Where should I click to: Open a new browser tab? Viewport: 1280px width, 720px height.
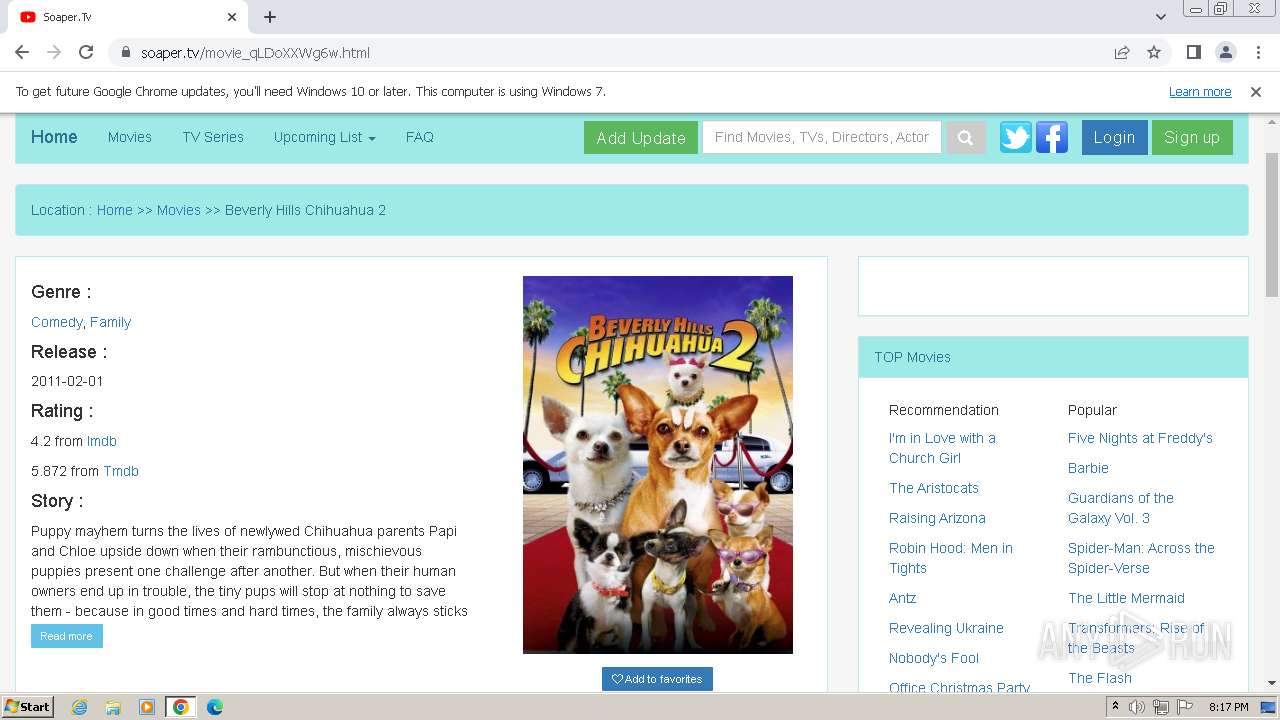[270, 17]
